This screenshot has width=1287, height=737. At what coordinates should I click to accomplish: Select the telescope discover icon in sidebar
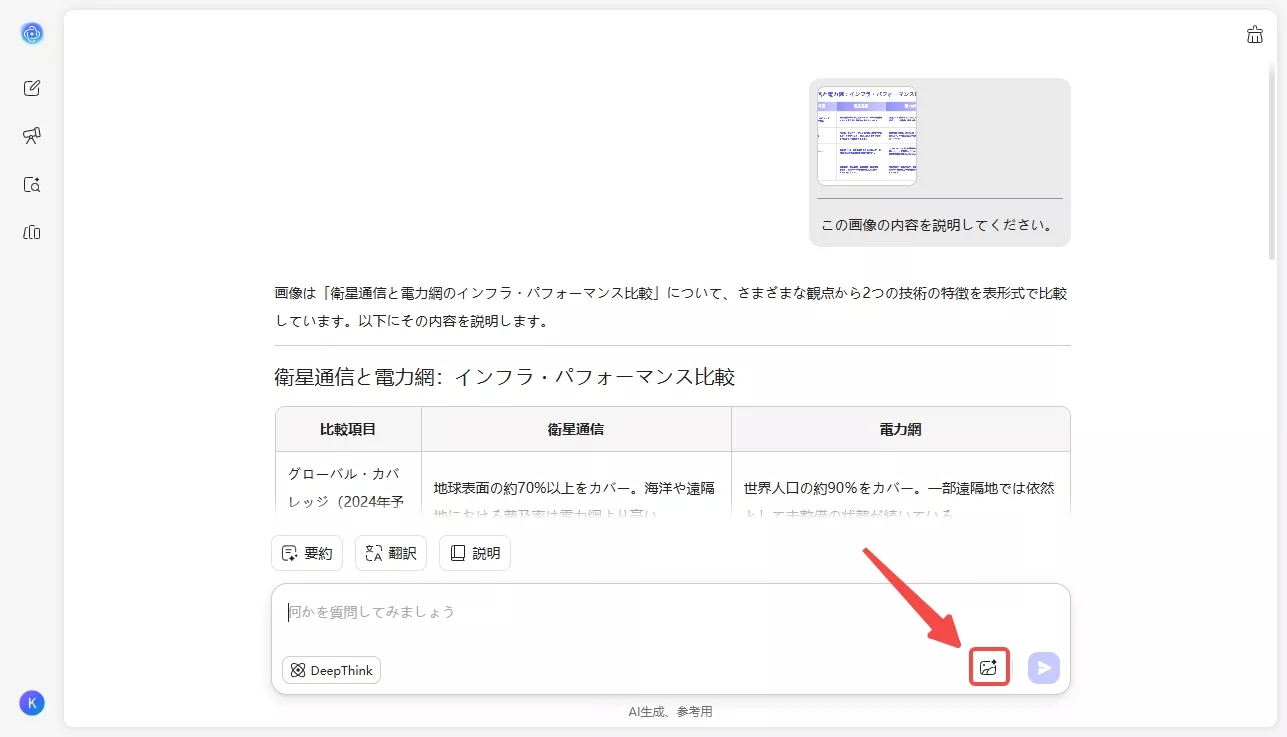31,135
